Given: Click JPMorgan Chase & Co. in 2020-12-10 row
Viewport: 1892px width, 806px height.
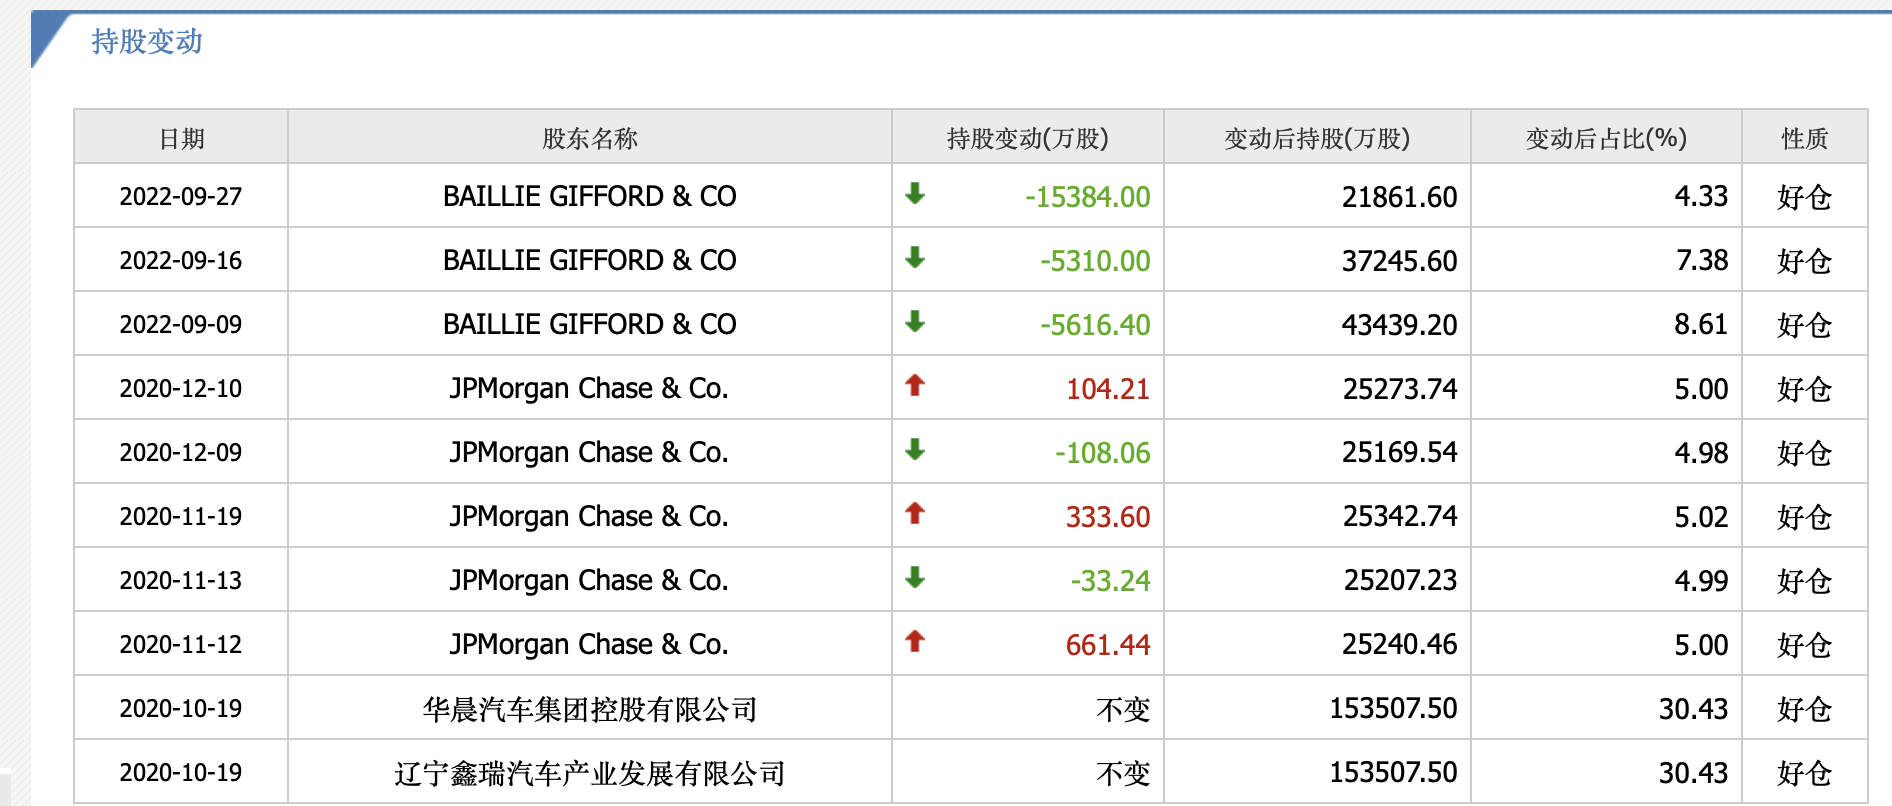Looking at the screenshot, I should (589, 388).
